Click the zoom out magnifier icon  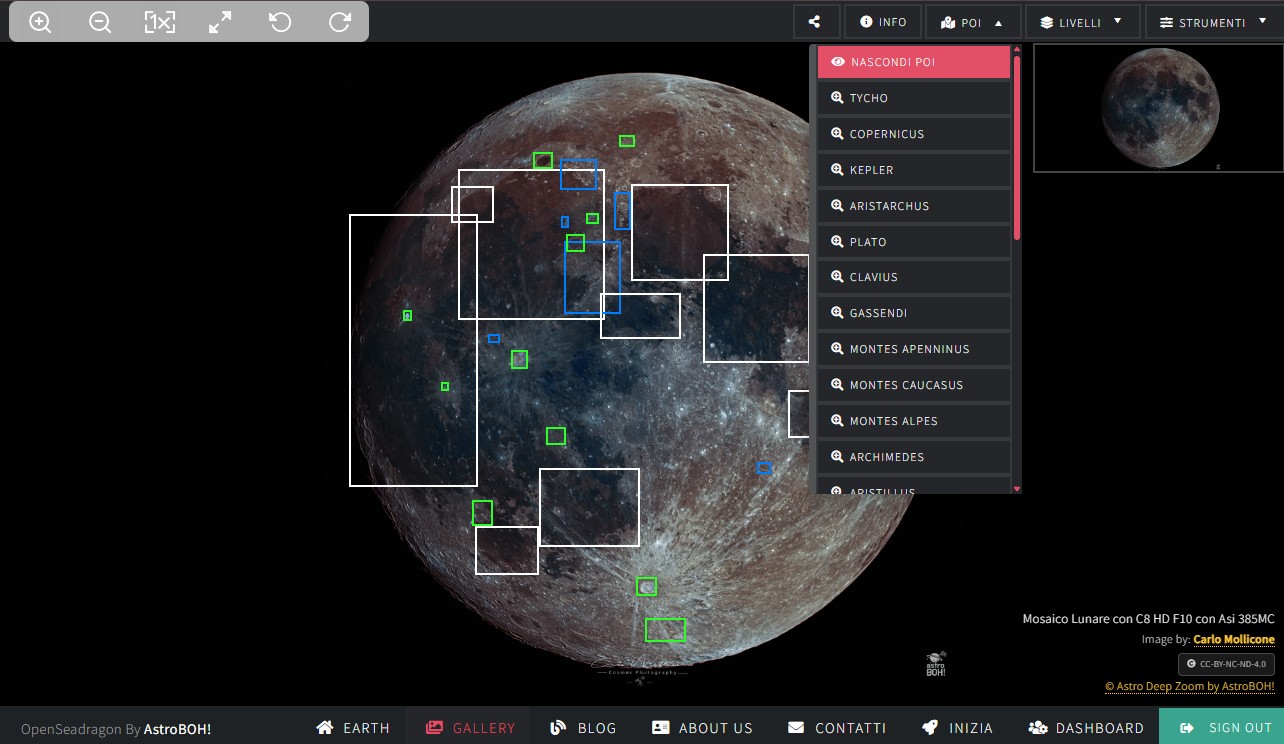click(100, 22)
